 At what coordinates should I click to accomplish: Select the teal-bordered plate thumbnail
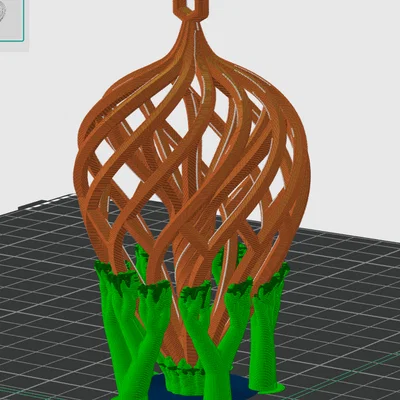click(12, 21)
